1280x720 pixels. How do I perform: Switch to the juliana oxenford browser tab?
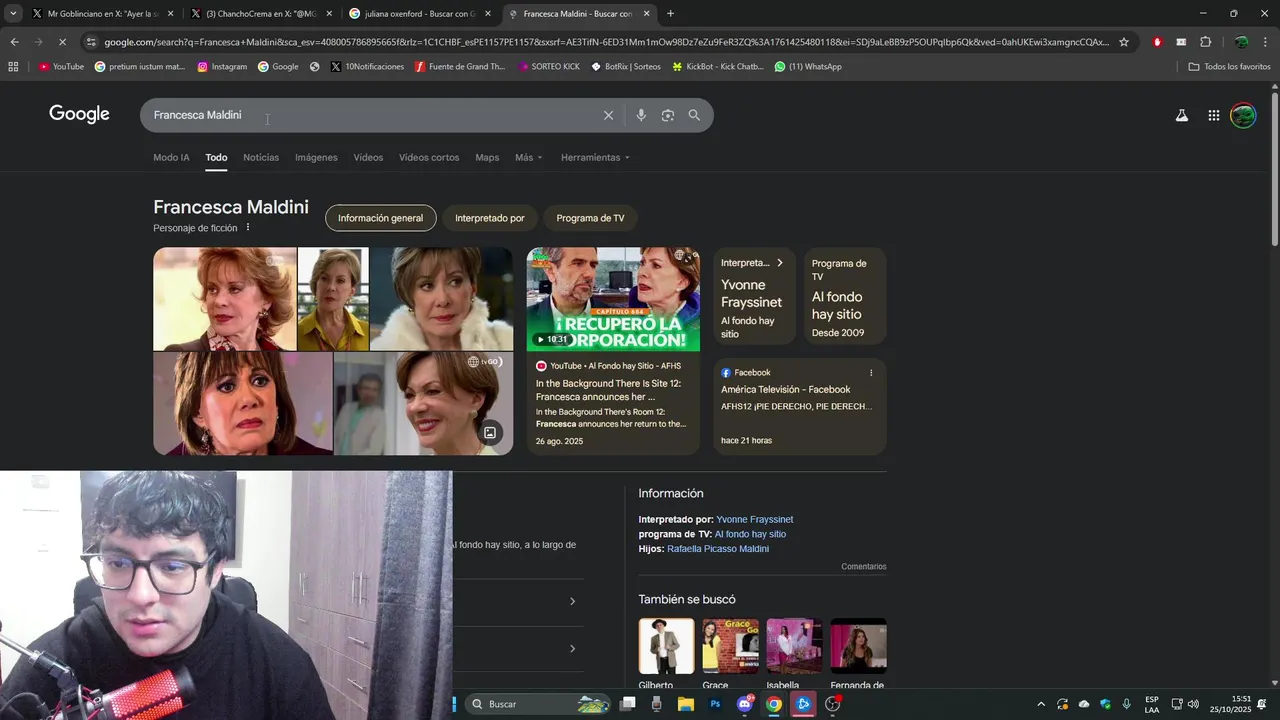pyautogui.click(x=420, y=14)
